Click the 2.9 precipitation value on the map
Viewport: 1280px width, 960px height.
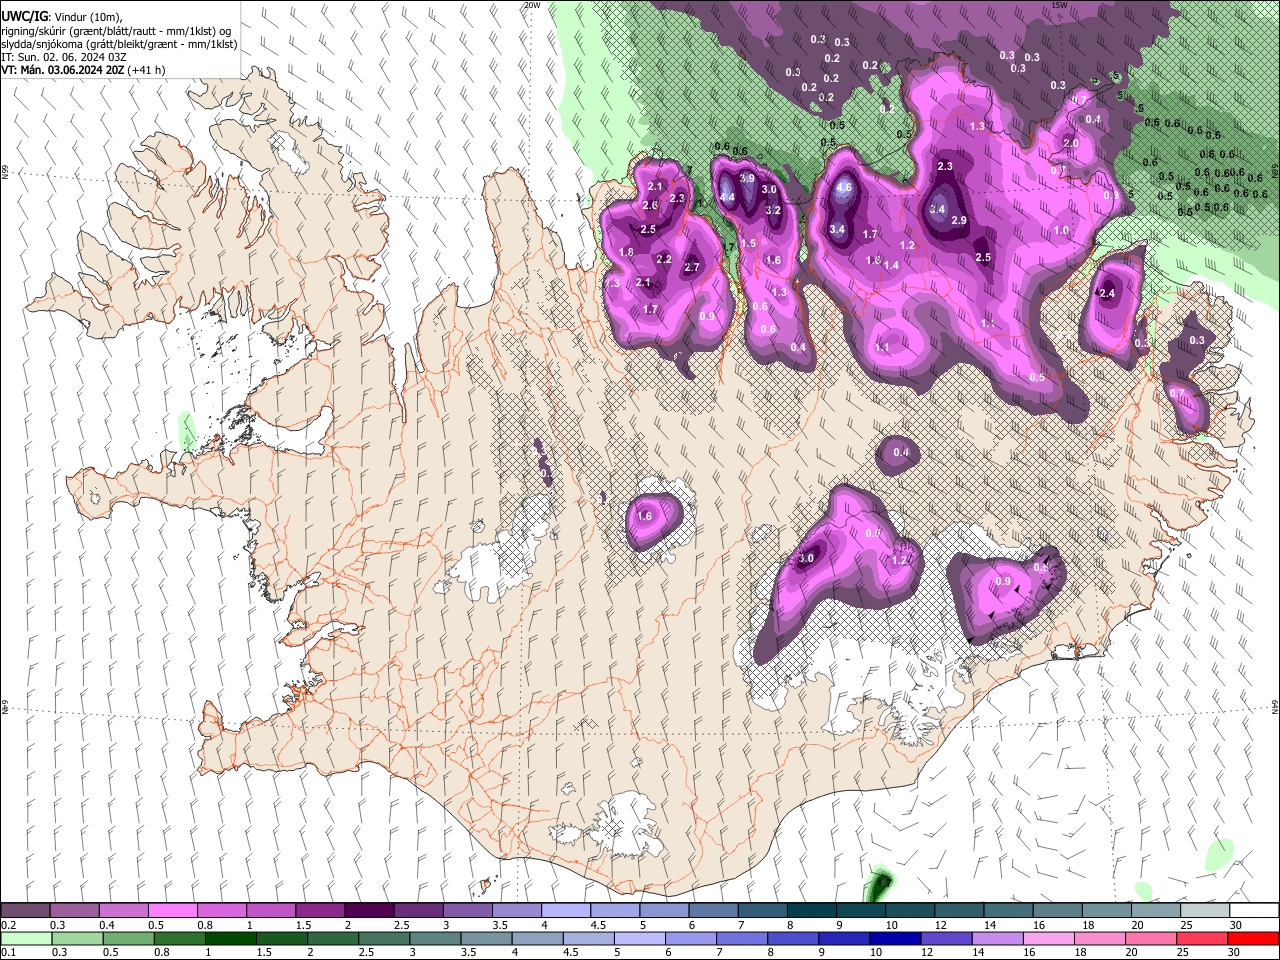pyautogui.click(x=959, y=220)
